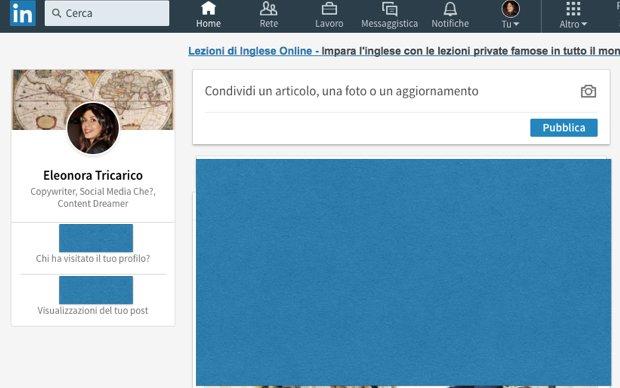Click the LinkedIn logo icon

tap(23, 13)
